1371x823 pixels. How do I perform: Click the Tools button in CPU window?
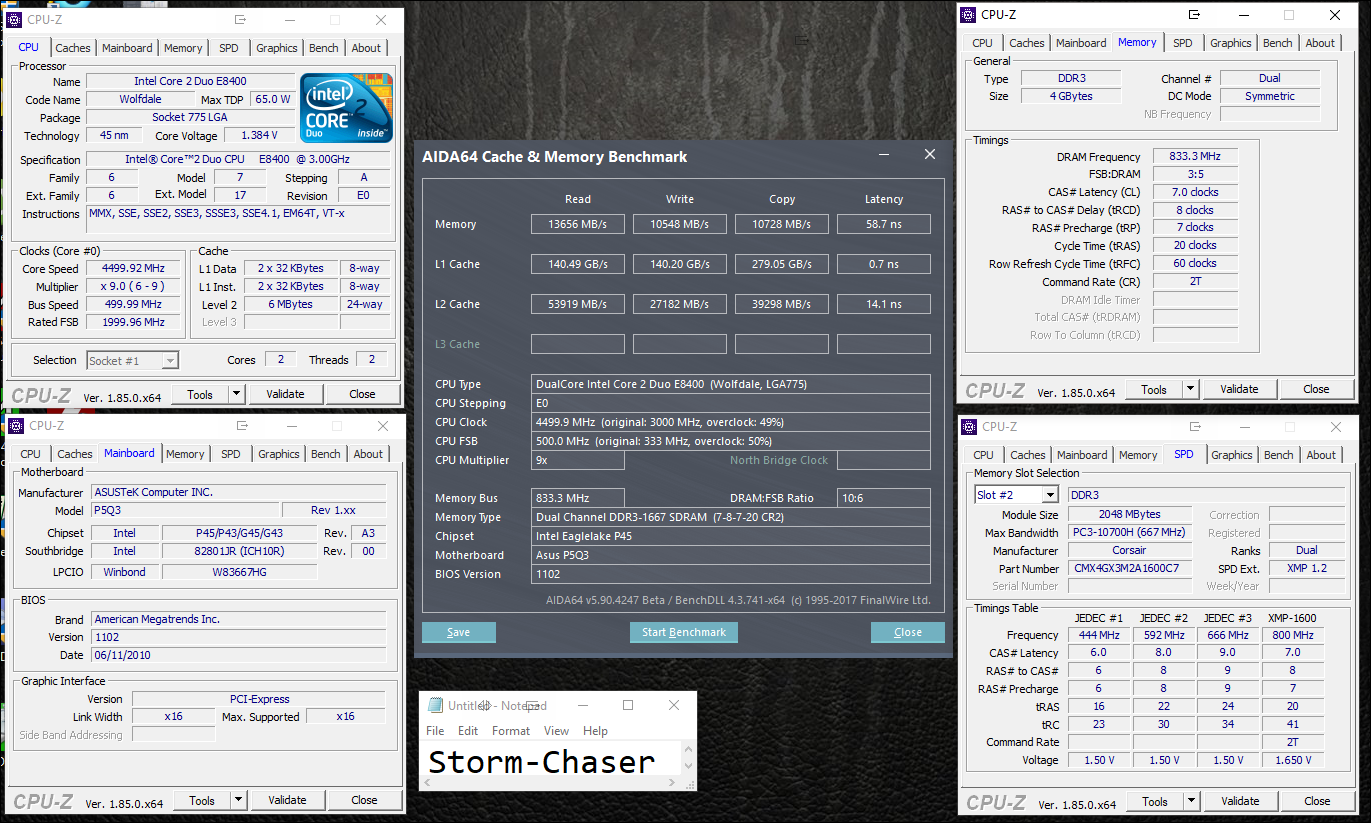tap(200, 394)
